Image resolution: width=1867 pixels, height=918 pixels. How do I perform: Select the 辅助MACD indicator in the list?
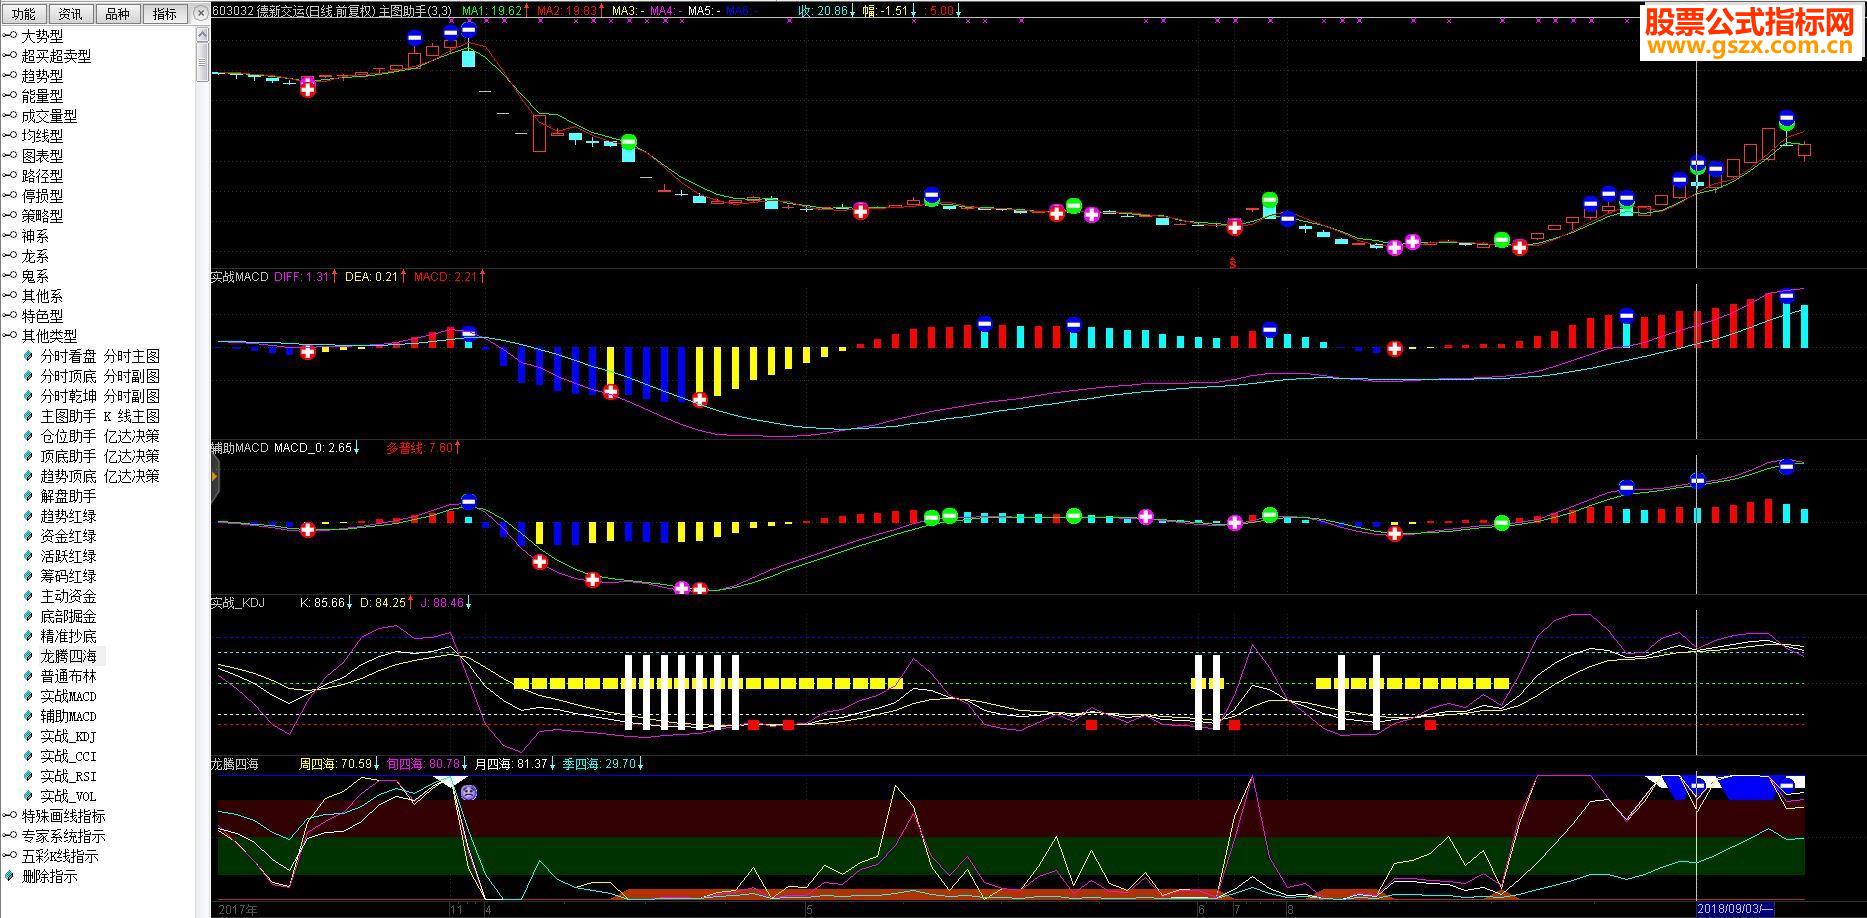point(68,716)
